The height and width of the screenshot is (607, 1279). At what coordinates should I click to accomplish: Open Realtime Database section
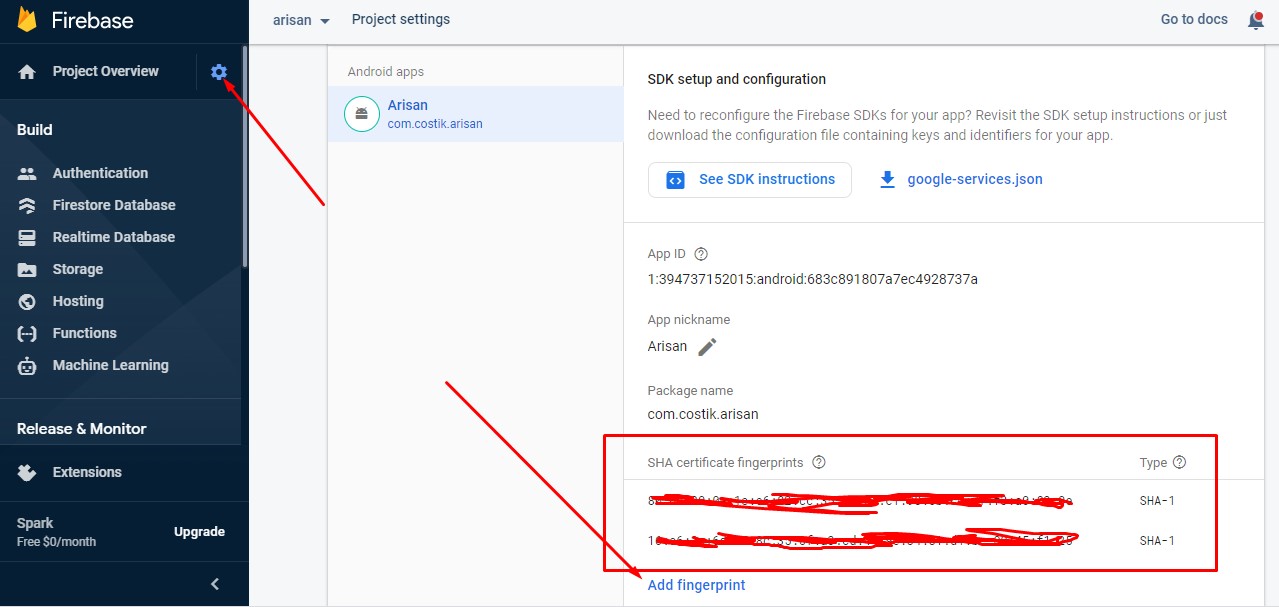pos(114,237)
